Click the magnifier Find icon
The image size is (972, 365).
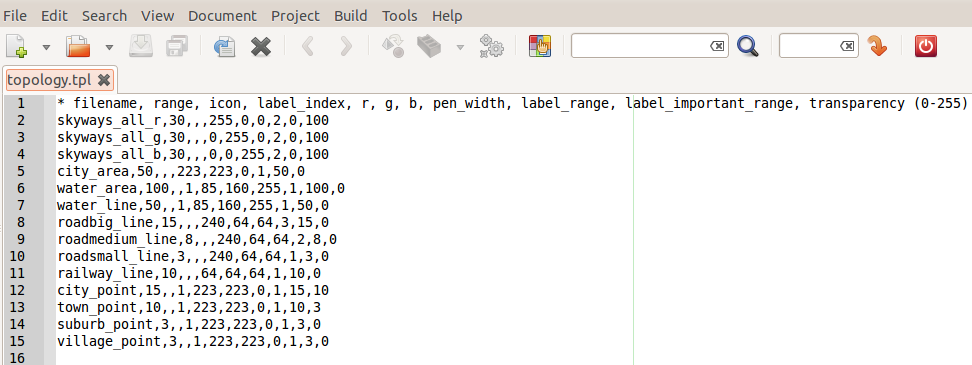click(x=748, y=46)
